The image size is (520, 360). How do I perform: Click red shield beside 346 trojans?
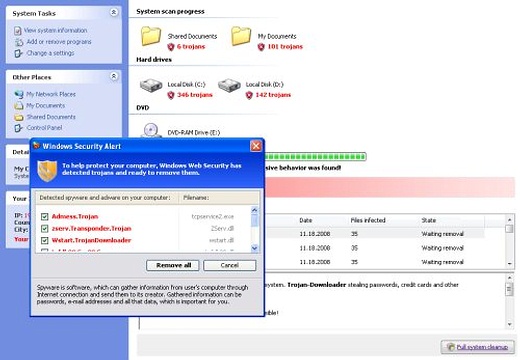[x=171, y=95]
